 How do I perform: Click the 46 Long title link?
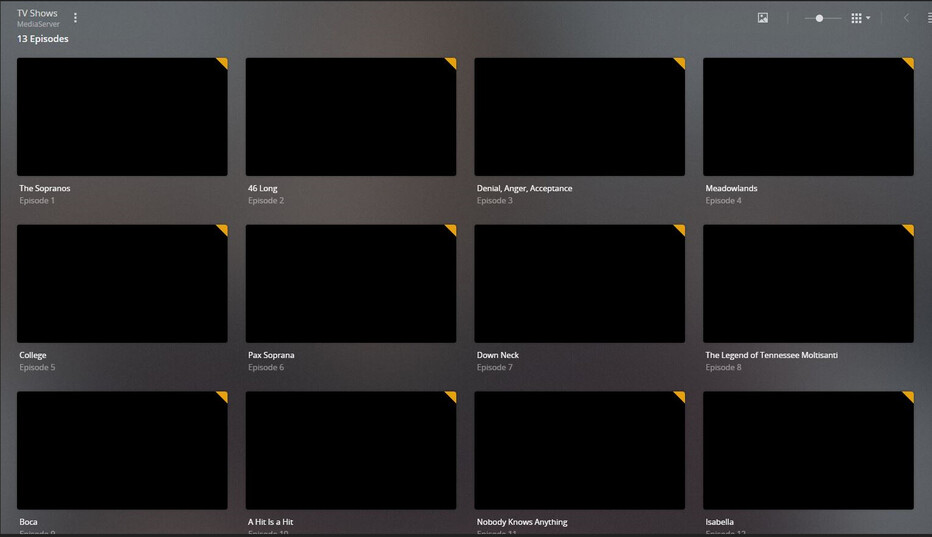263,188
